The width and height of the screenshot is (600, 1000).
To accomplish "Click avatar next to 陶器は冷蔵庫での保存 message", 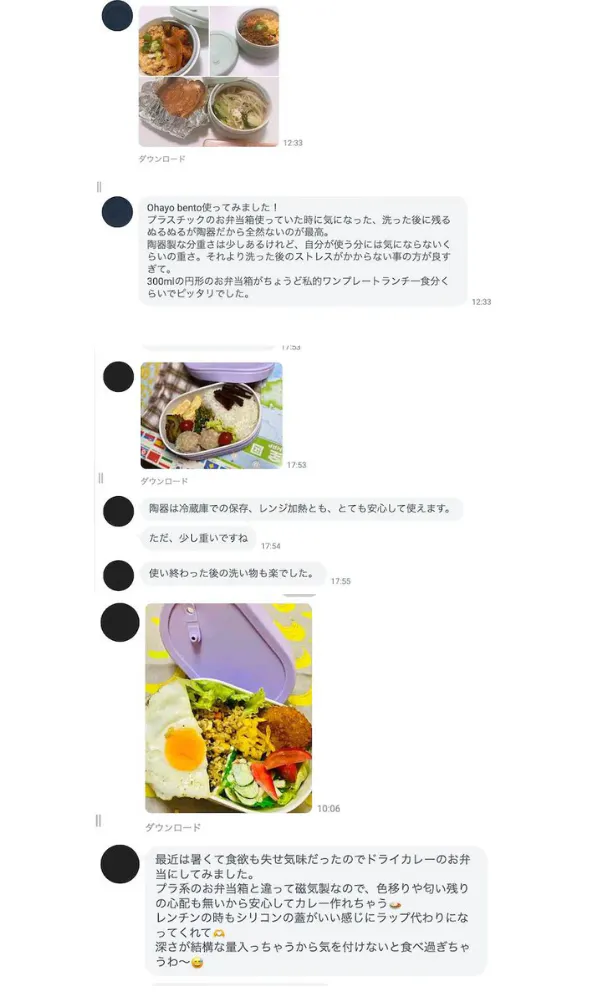I will point(119,511).
